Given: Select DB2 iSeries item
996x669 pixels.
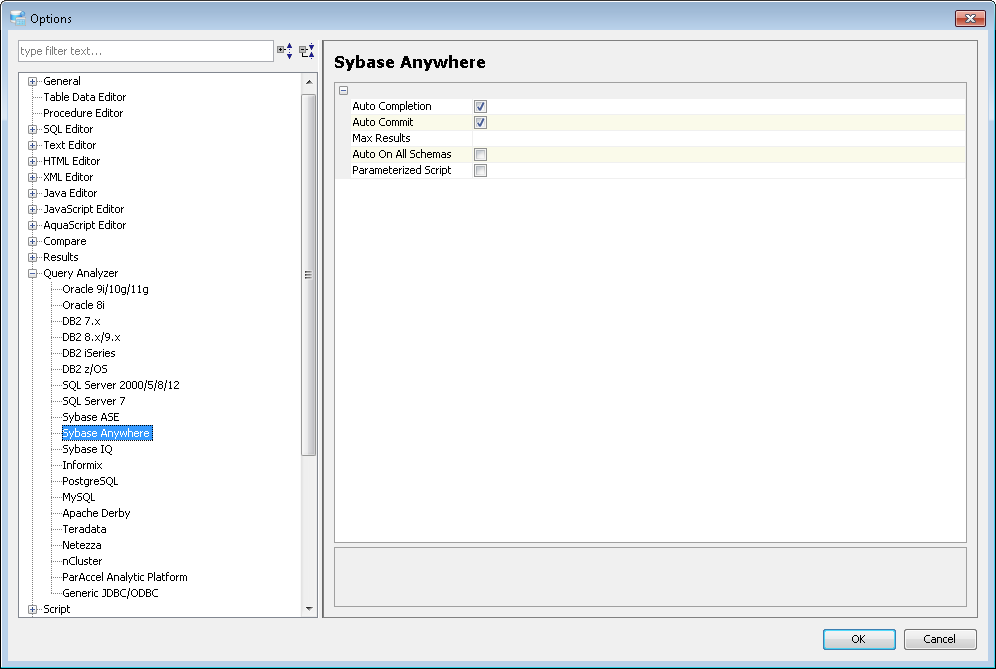Looking at the screenshot, I should coord(89,353).
